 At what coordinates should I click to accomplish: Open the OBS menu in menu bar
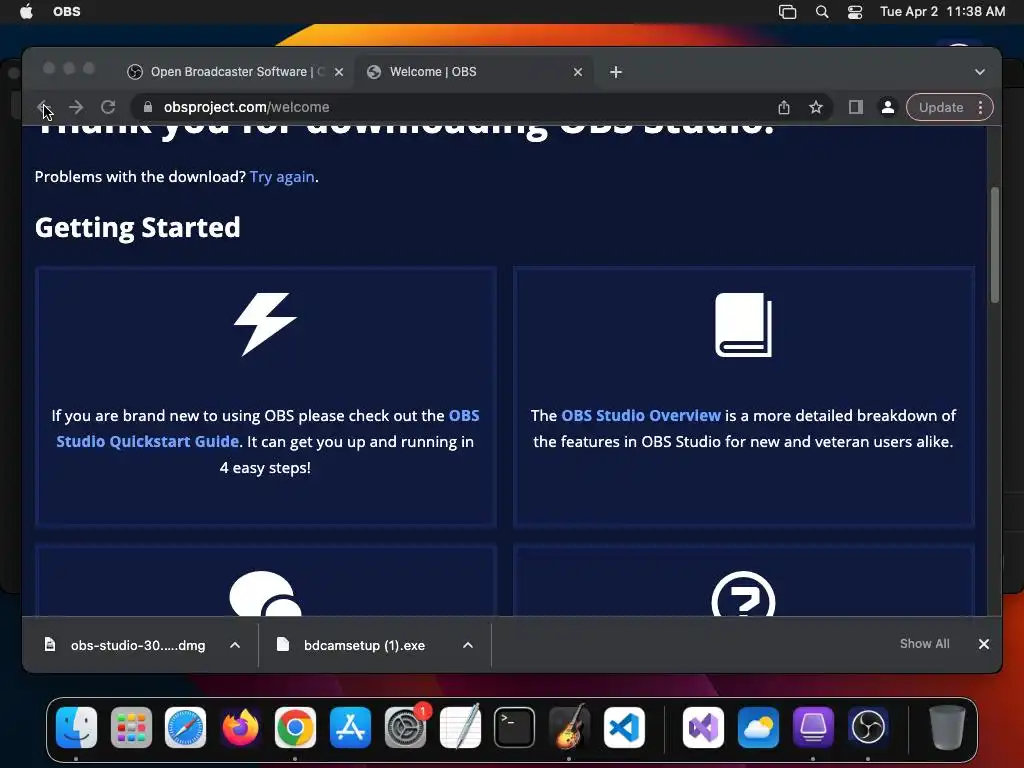point(67,11)
